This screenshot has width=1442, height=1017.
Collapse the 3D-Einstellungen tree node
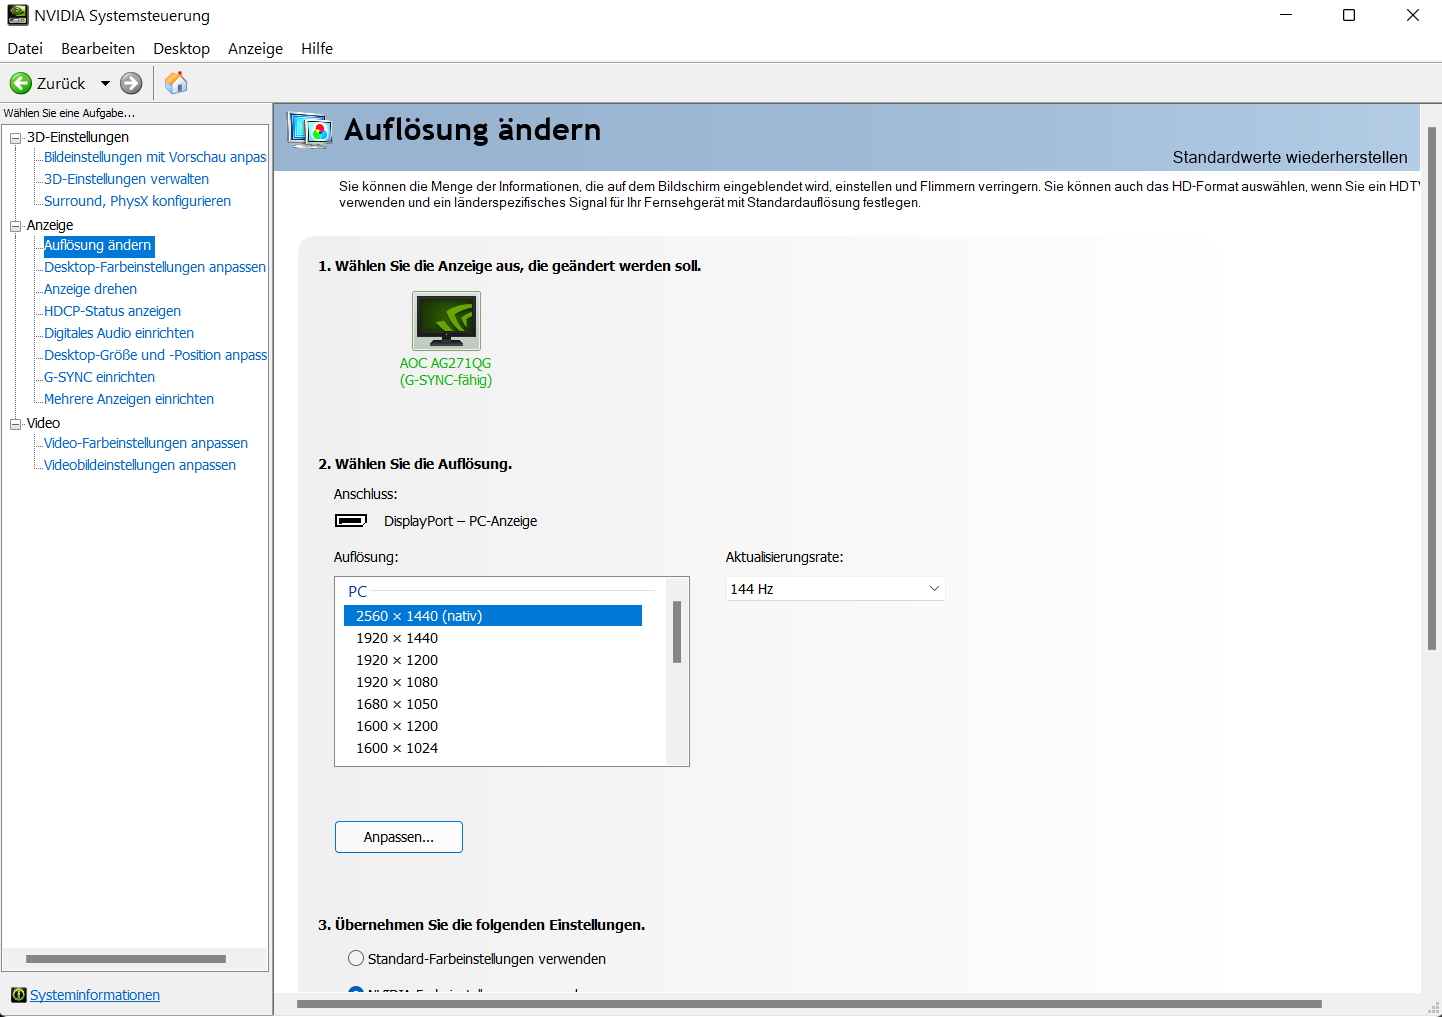15,138
